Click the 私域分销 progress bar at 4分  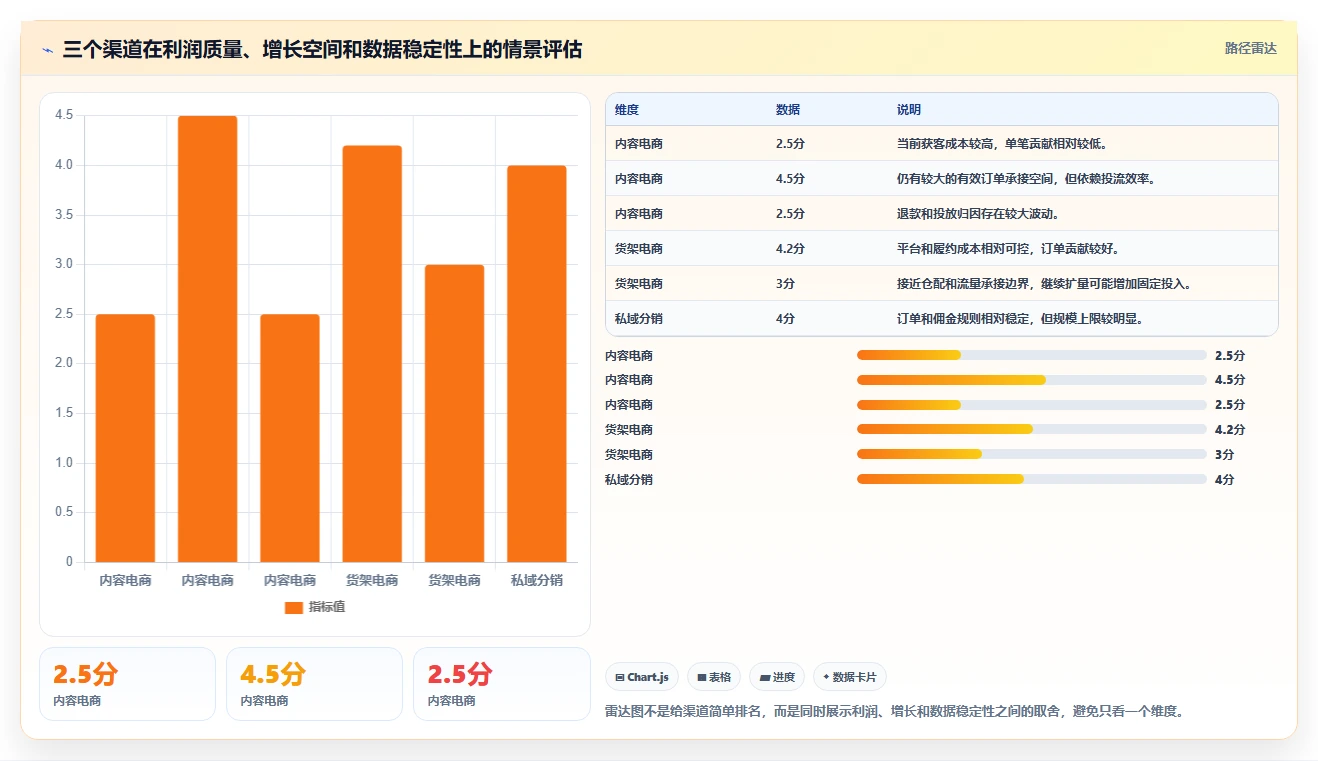[x=1032, y=479]
